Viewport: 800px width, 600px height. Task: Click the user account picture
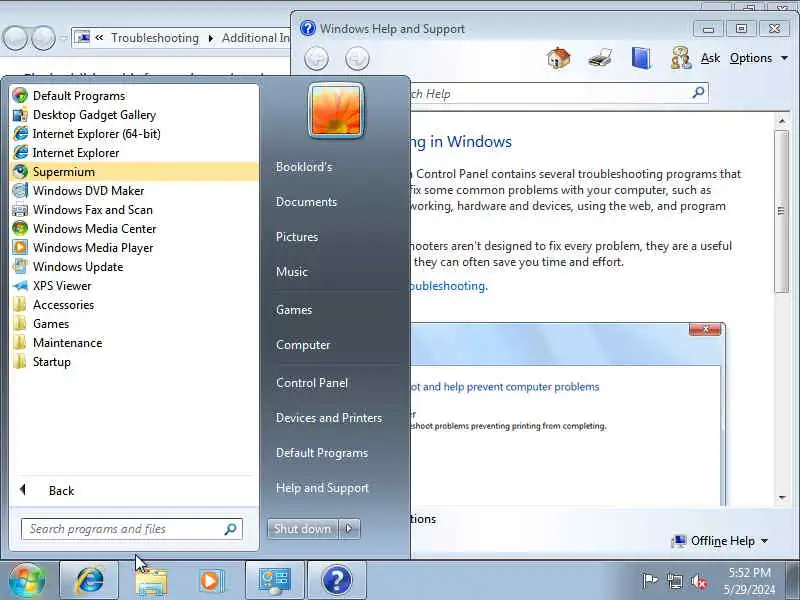(336, 111)
